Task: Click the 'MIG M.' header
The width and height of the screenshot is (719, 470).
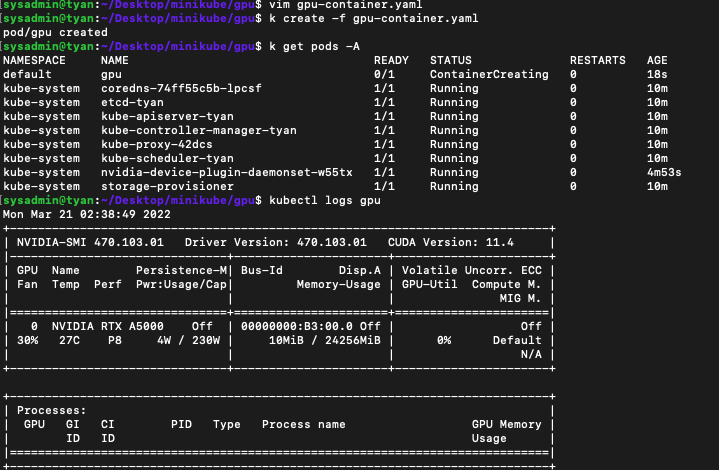Action: [x=520, y=298]
